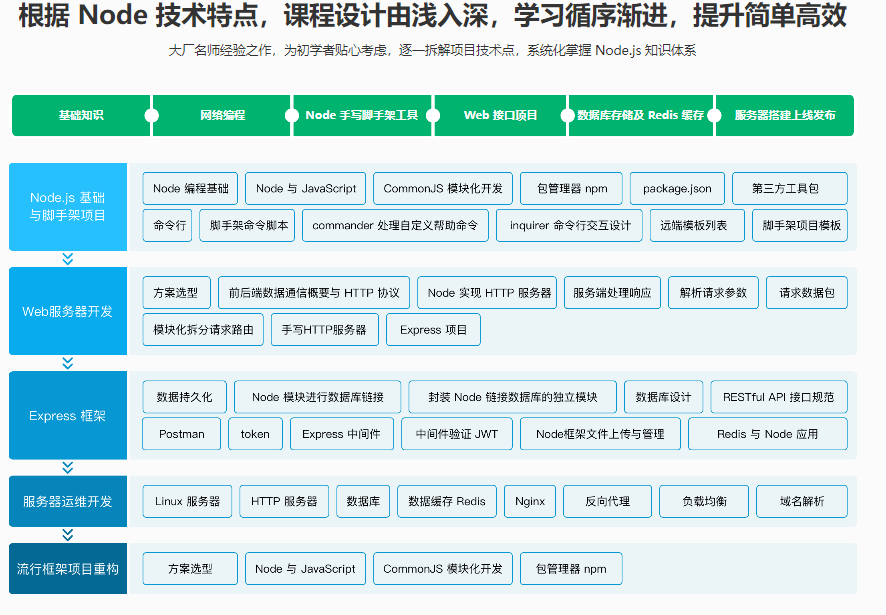Image resolution: width=886 pixels, height=615 pixels.
Task: Select the Postman topic tag
Action: 181,433
